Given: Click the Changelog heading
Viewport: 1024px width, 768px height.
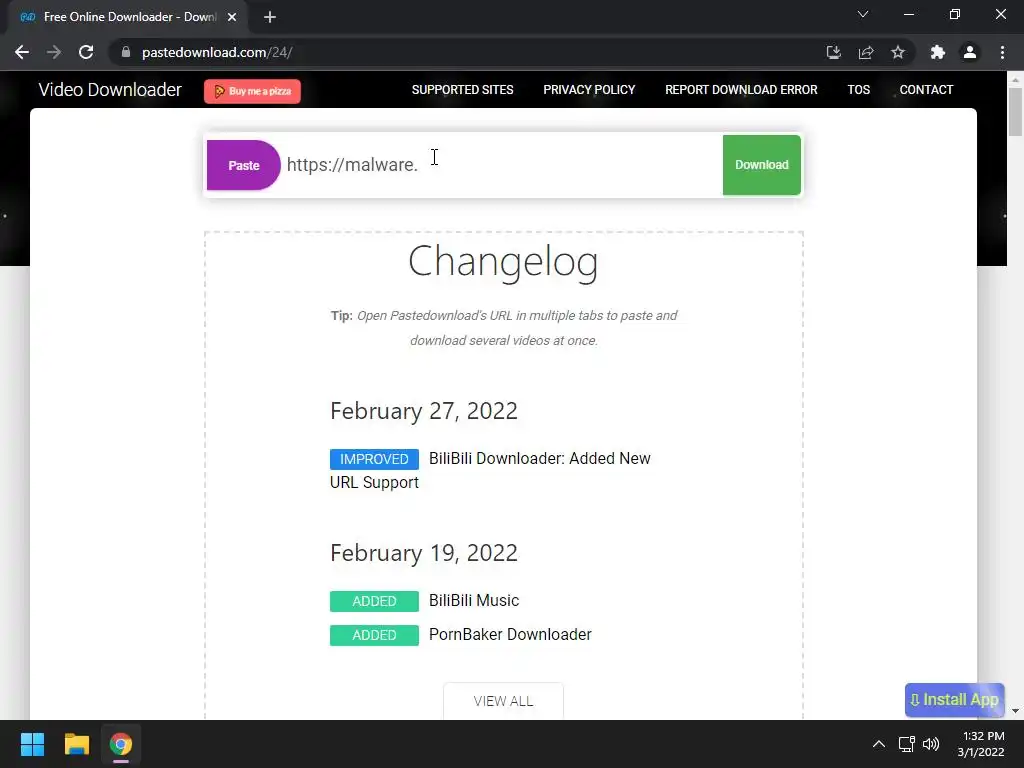Looking at the screenshot, I should click(x=503, y=262).
